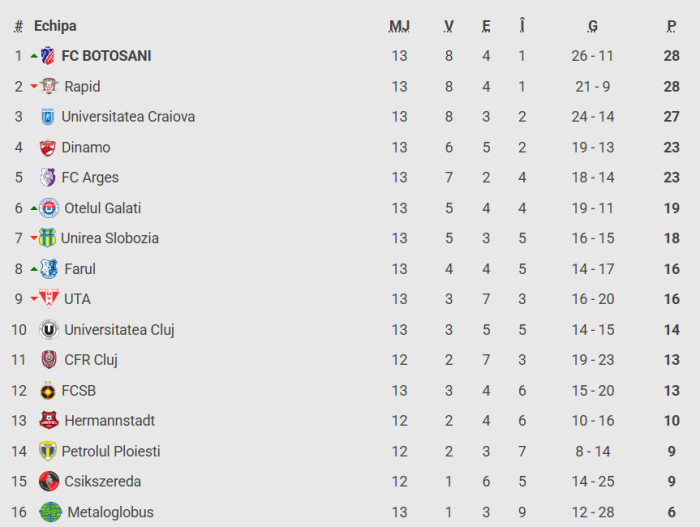
Task: Click the Farul team logo
Action: click(x=49, y=269)
